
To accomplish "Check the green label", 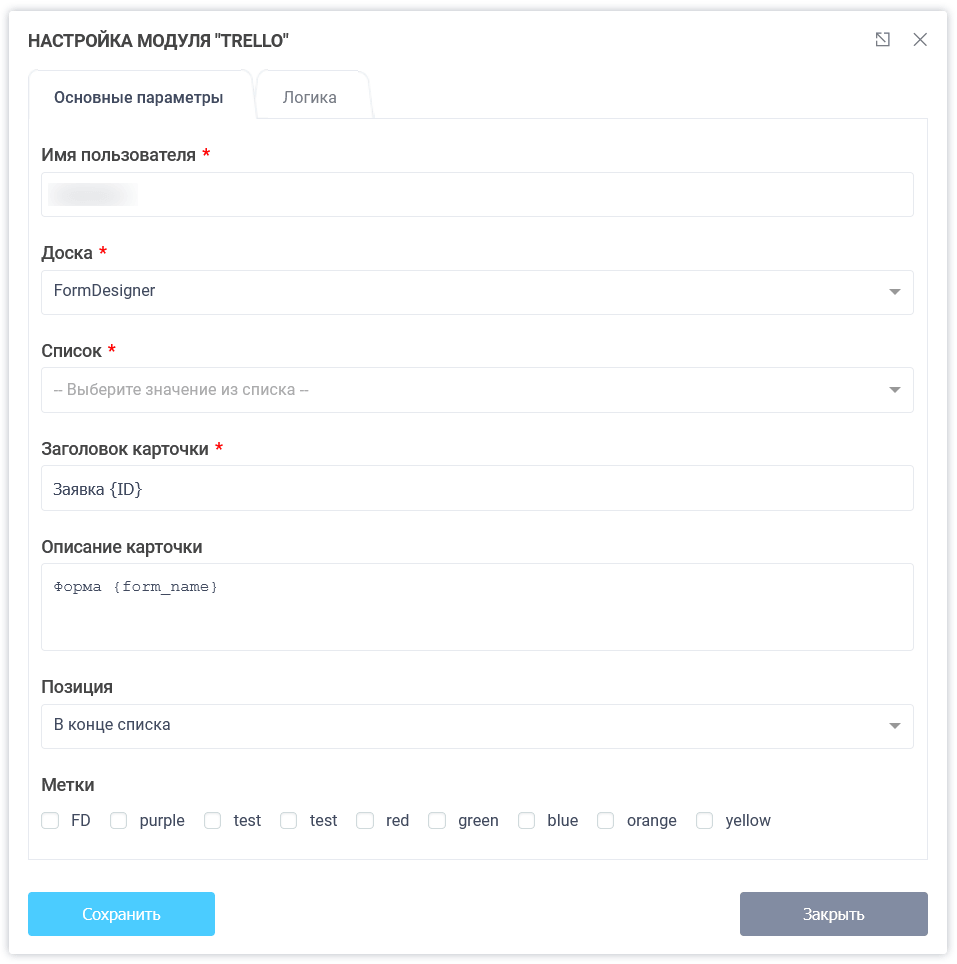I will (x=437, y=820).
